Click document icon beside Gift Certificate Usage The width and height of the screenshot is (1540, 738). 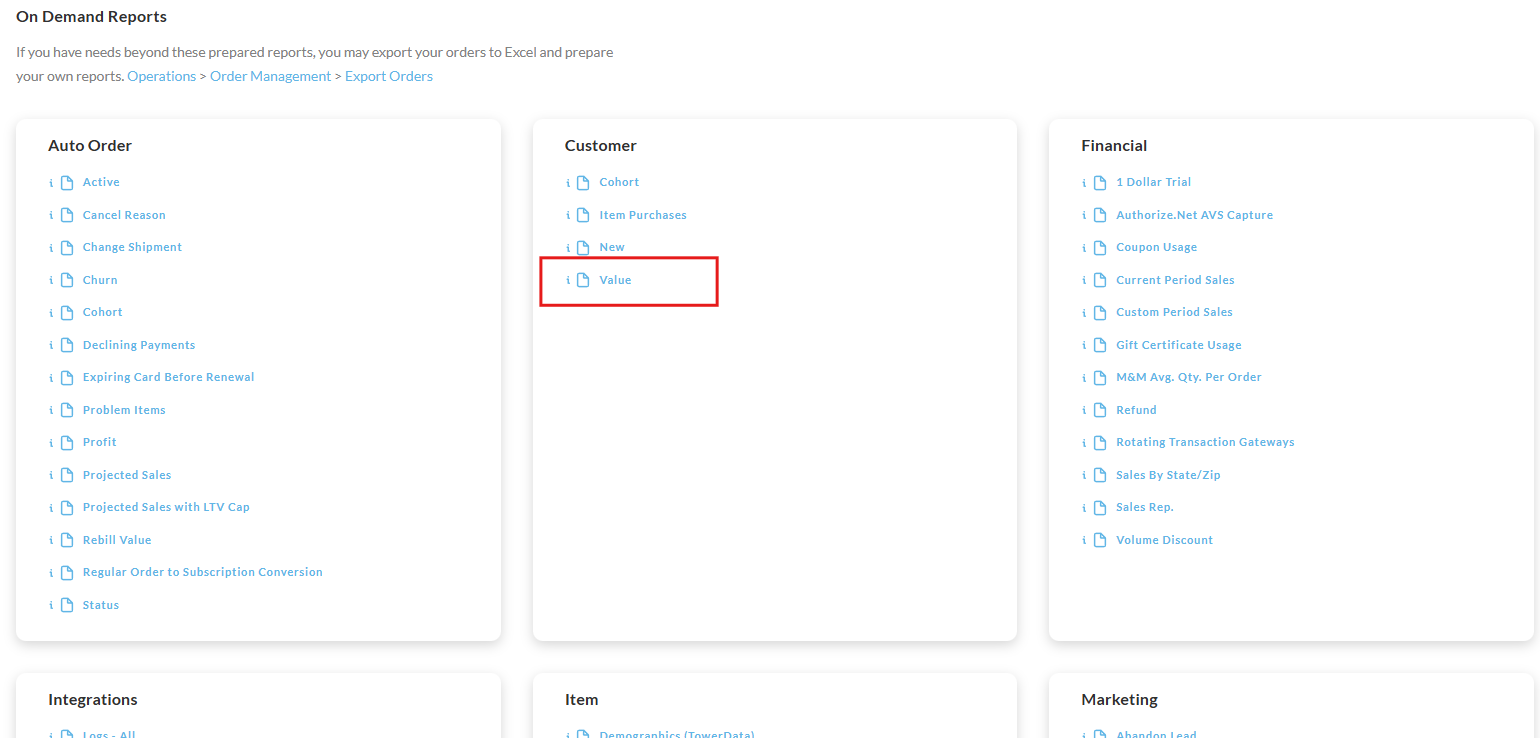1100,345
